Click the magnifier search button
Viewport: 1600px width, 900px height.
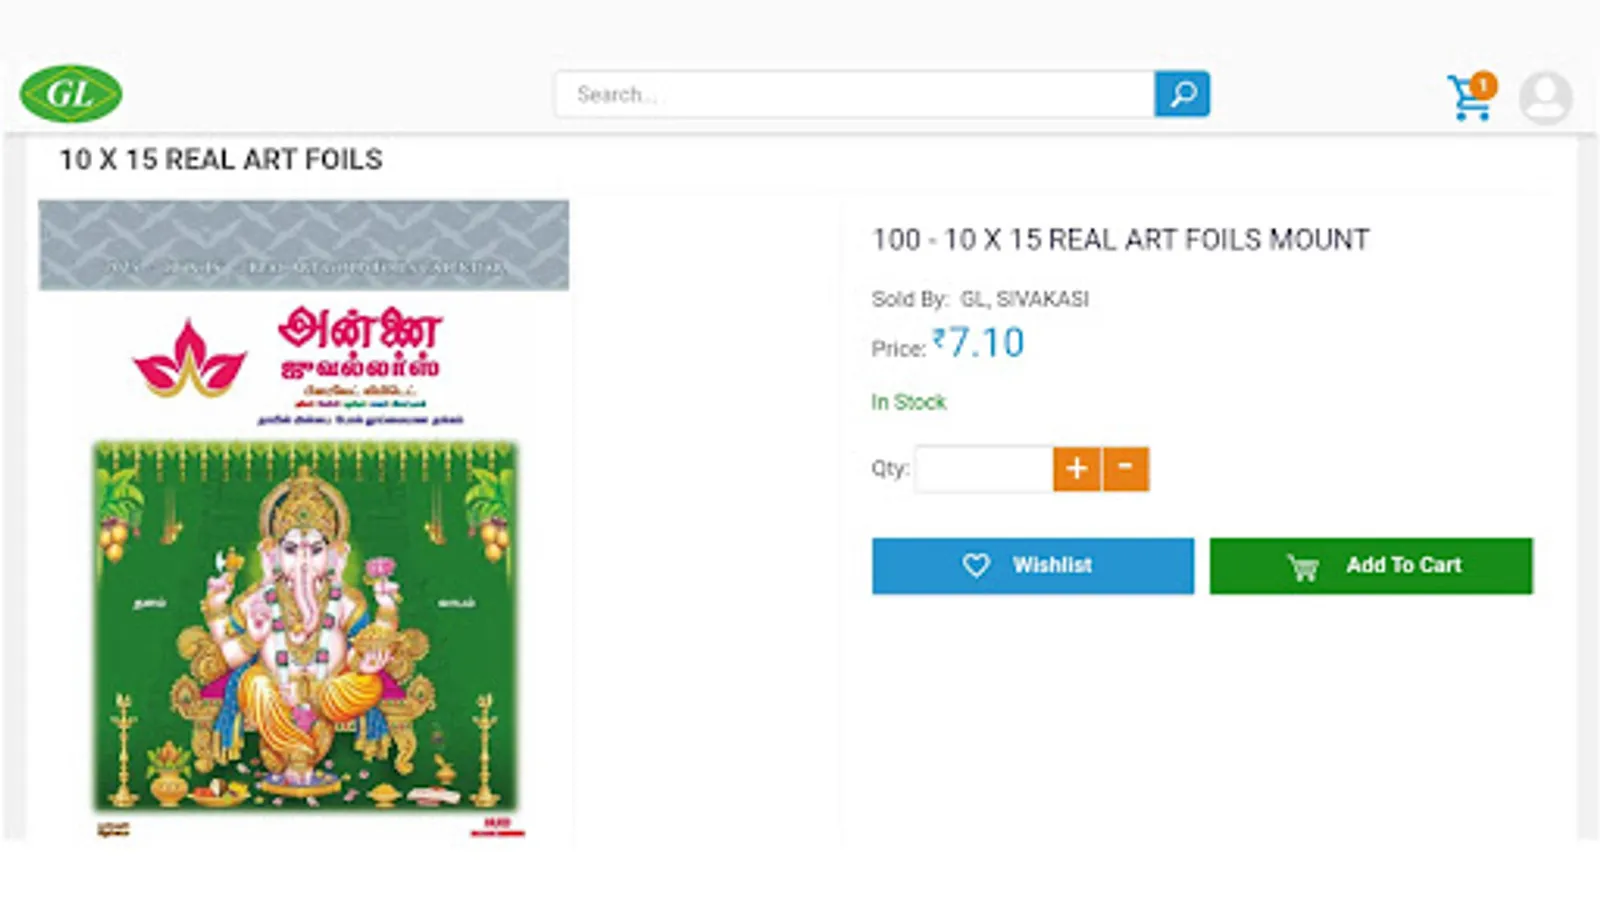1182,94
